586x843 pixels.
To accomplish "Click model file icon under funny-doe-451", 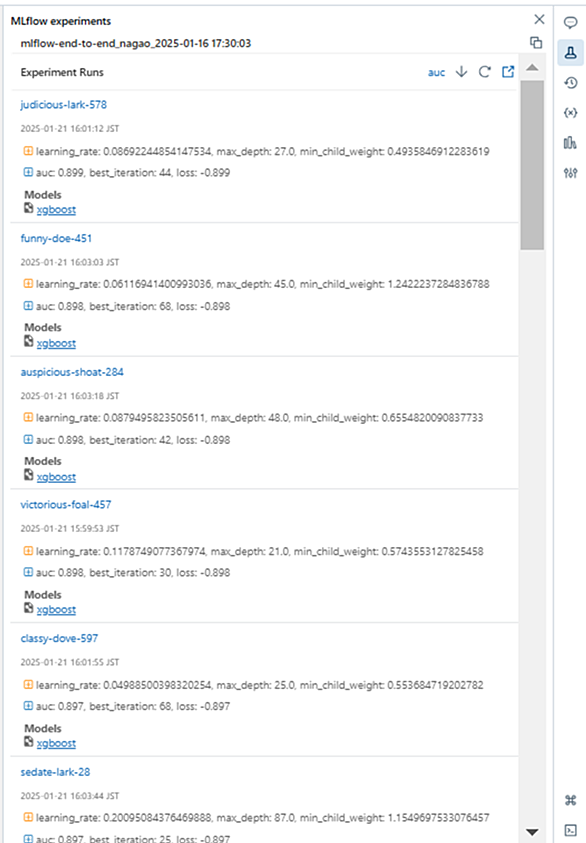I will point(28,341).
